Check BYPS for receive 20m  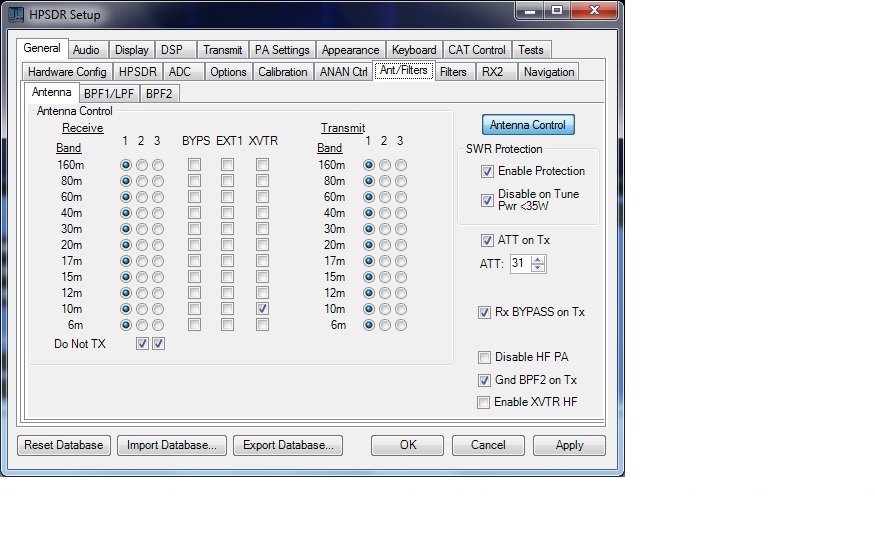point(194,245)
